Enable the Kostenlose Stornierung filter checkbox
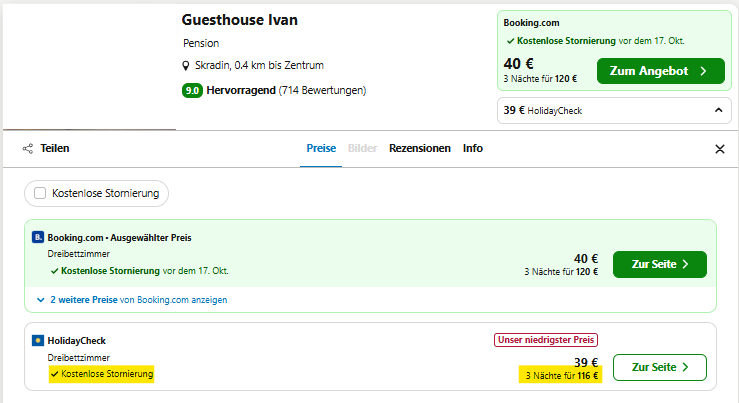Viewport: 739px width, 403px height. [x=40, y=193]
